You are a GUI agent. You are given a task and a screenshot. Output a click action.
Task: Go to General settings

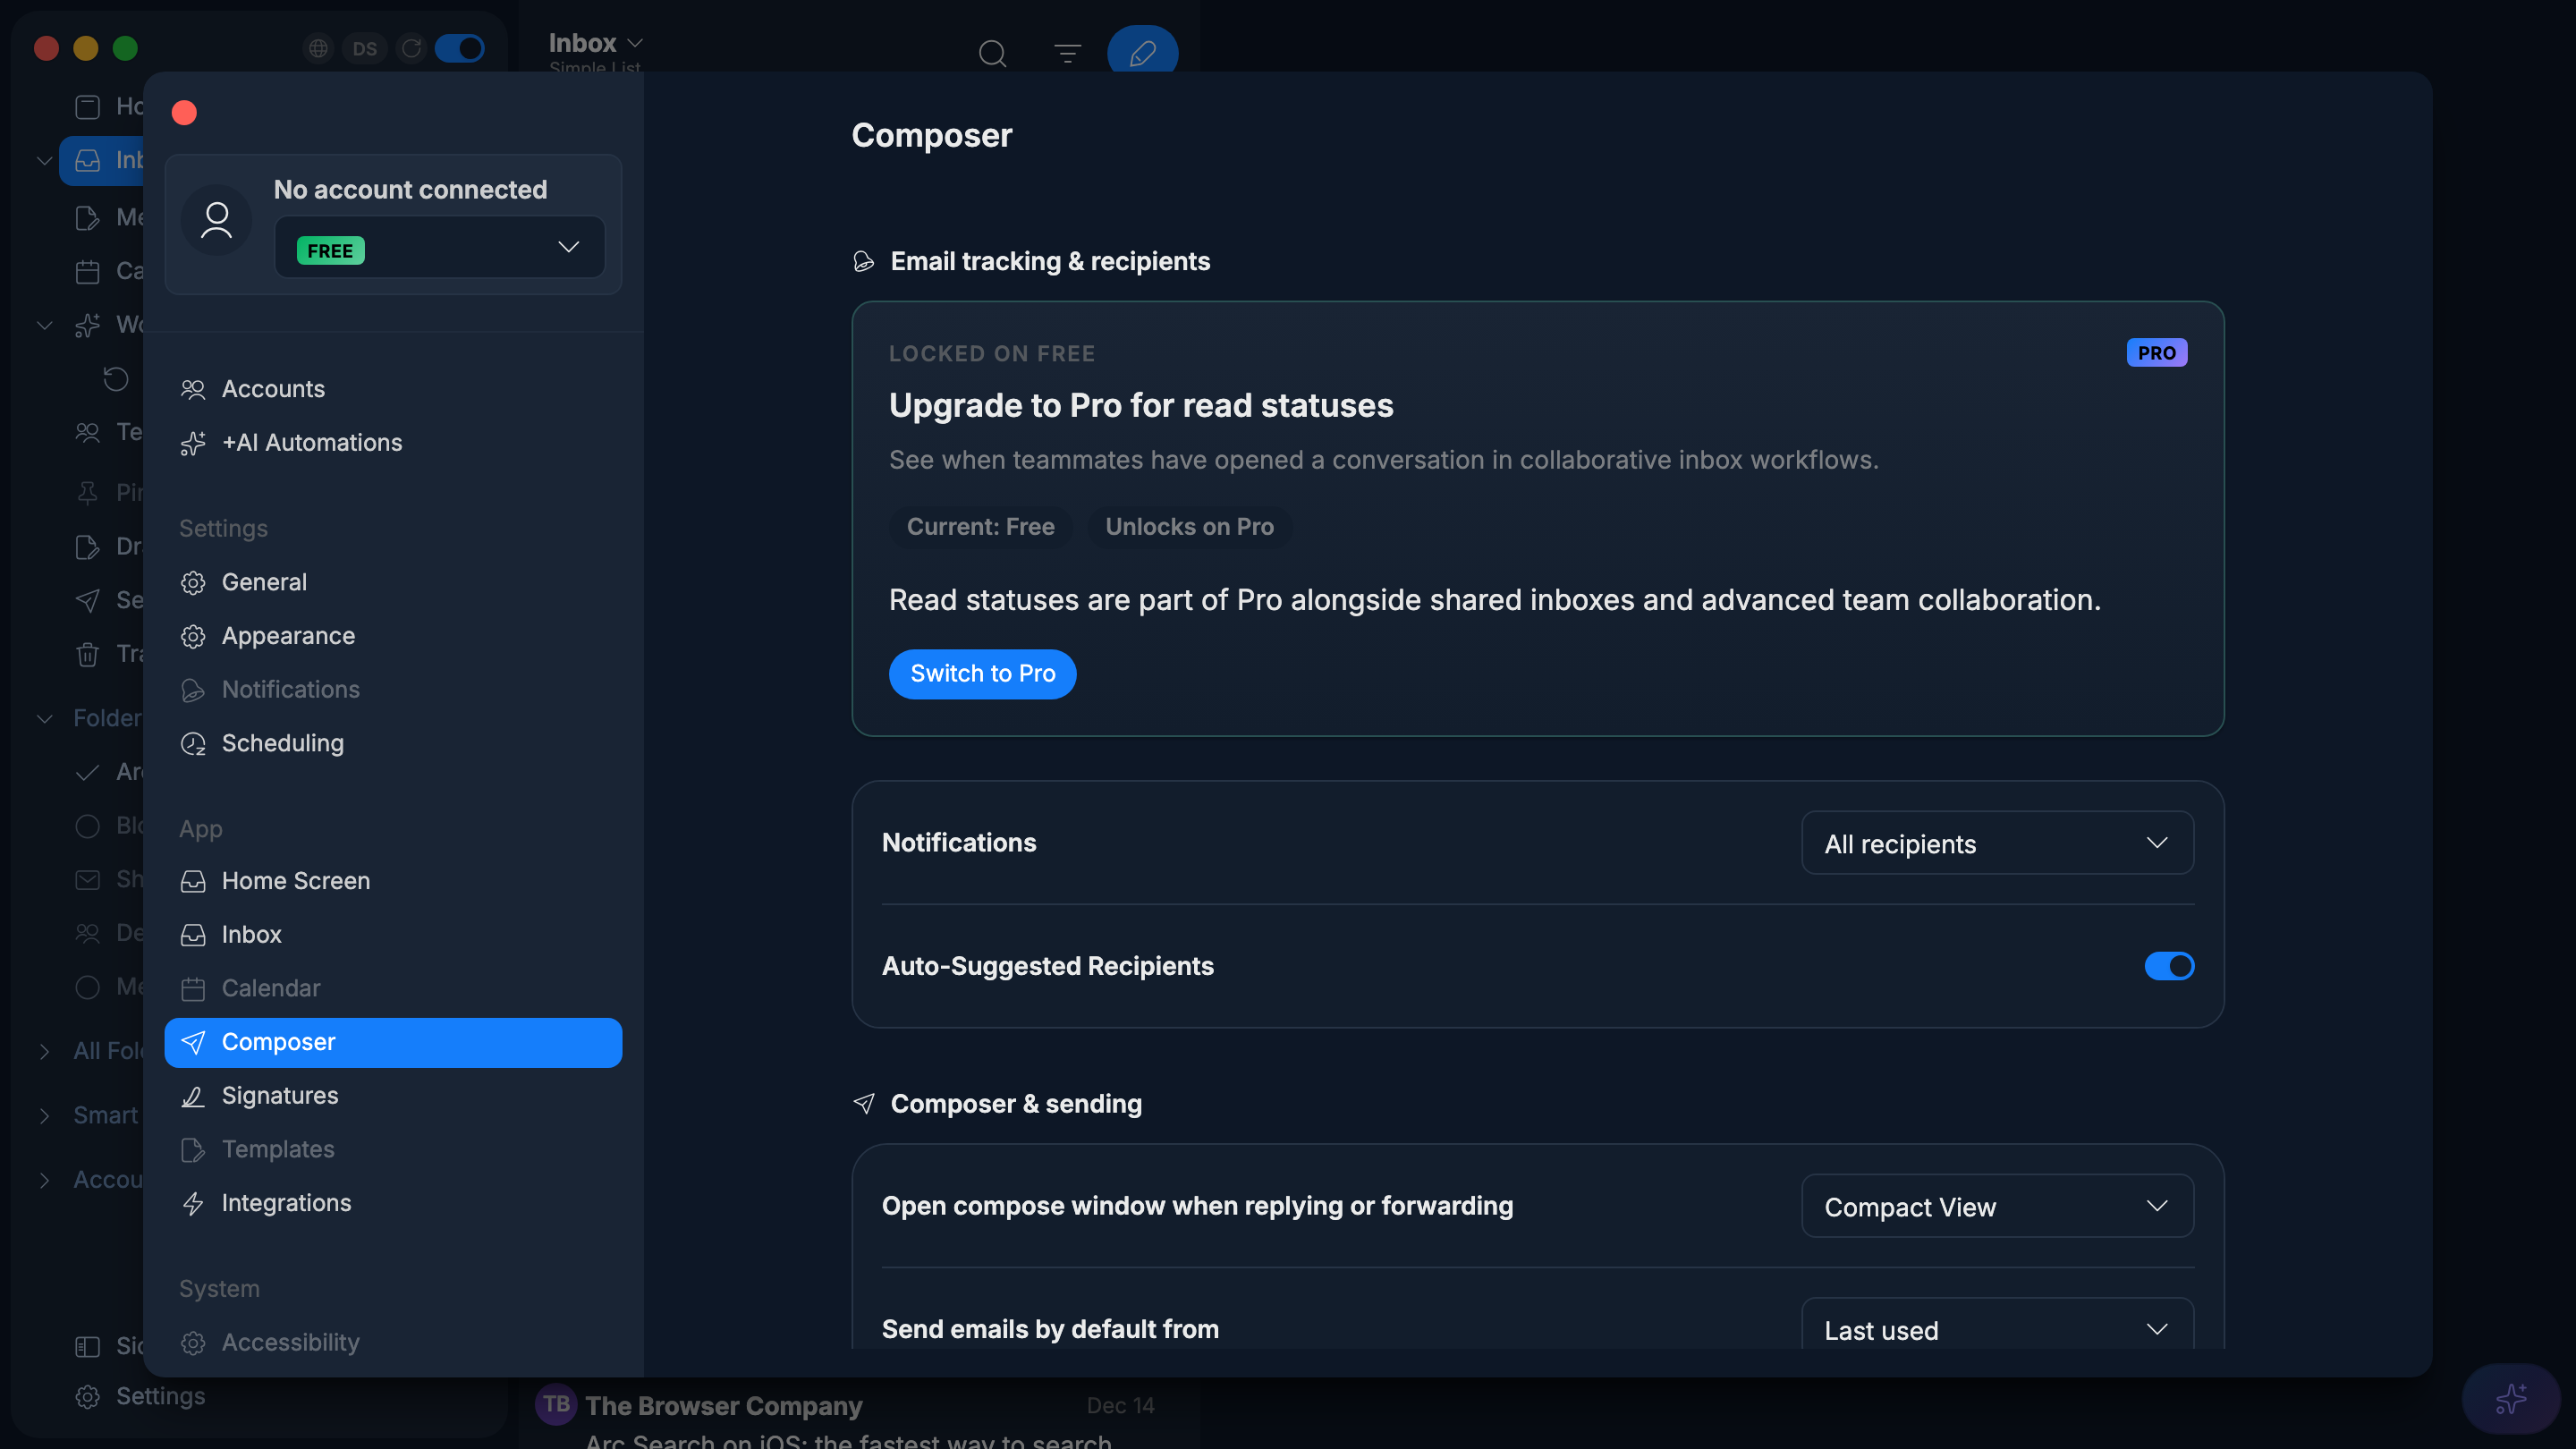click(x=393, y=582)
